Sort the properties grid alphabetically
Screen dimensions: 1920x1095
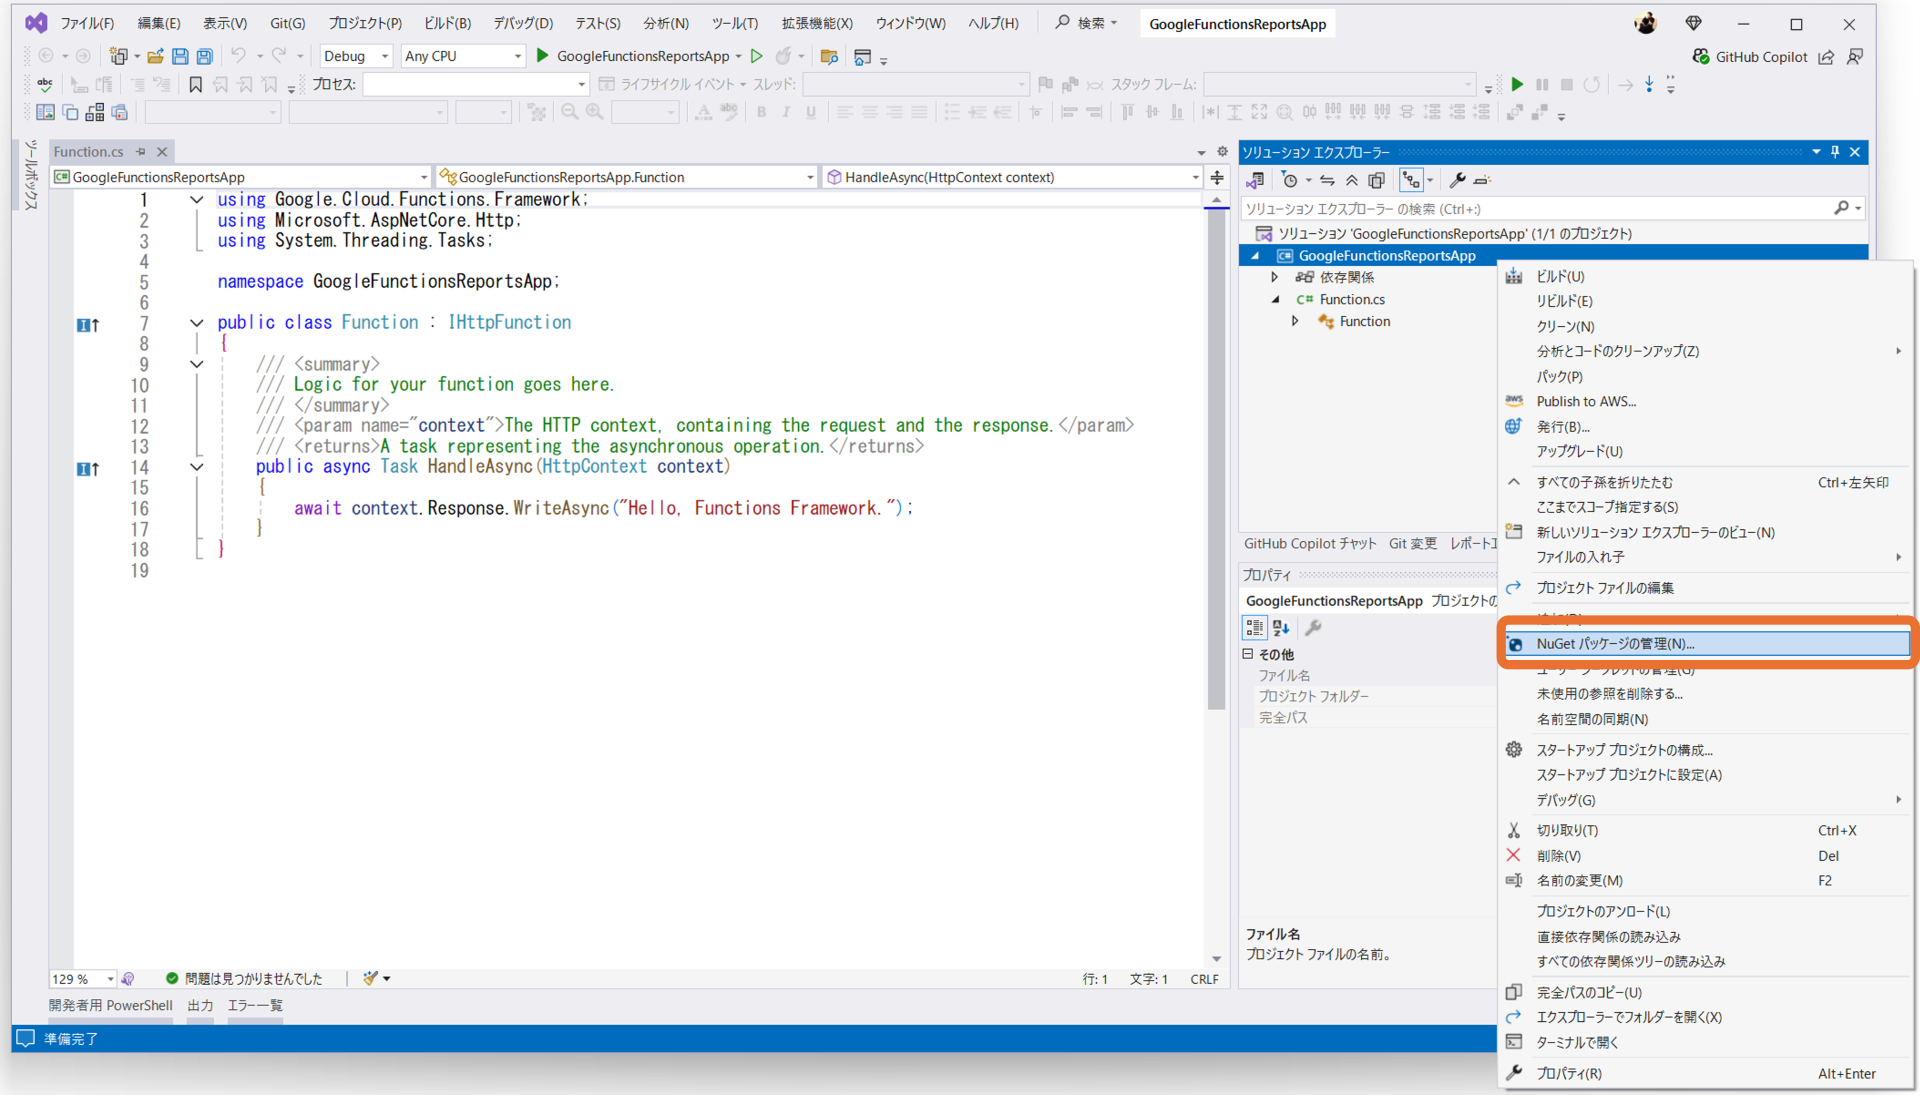click(1281, 628)
